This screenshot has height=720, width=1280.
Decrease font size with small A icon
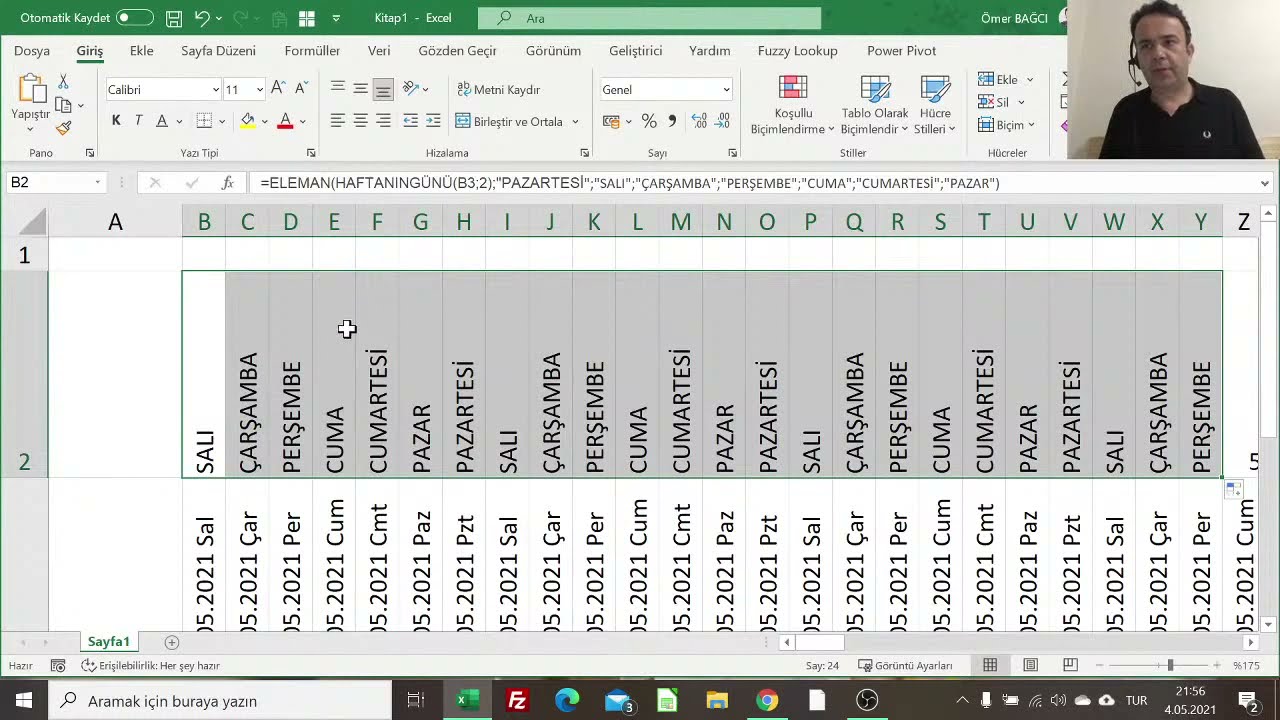click(x=300, y=89)
